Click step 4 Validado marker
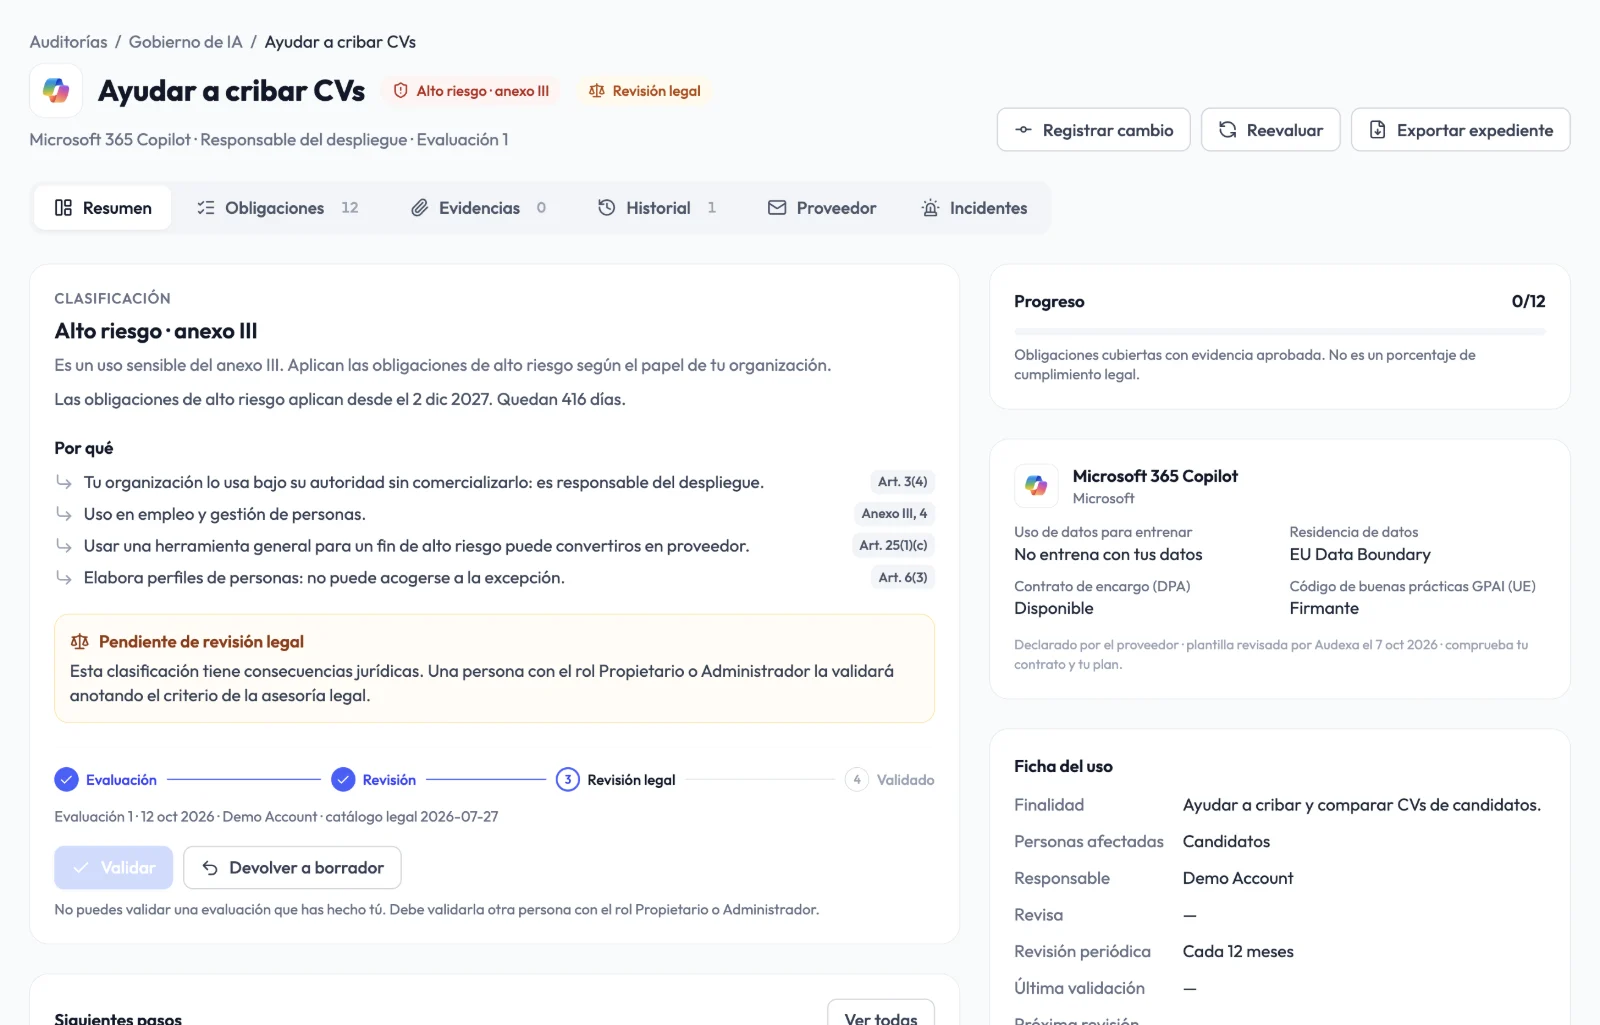 (x=856, y=780)
